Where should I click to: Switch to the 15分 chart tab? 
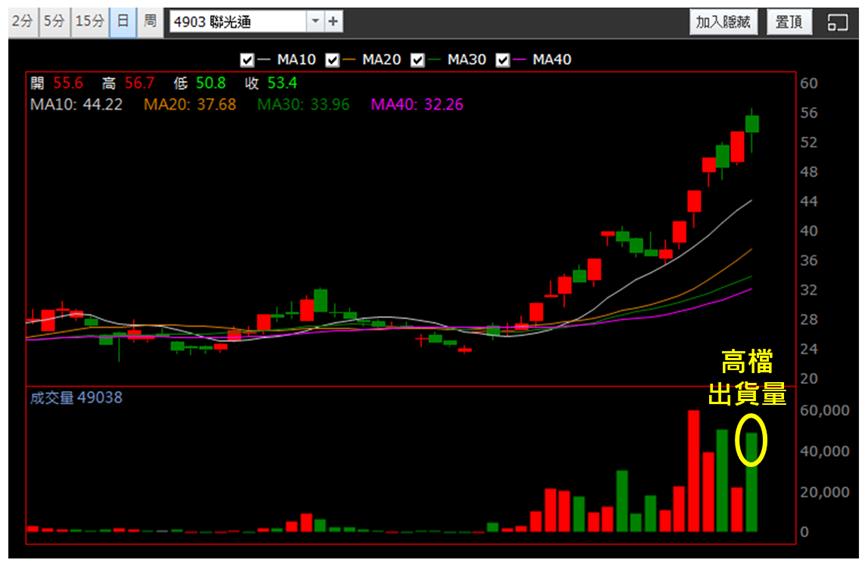pyautogui.click(x=90, y=22)
